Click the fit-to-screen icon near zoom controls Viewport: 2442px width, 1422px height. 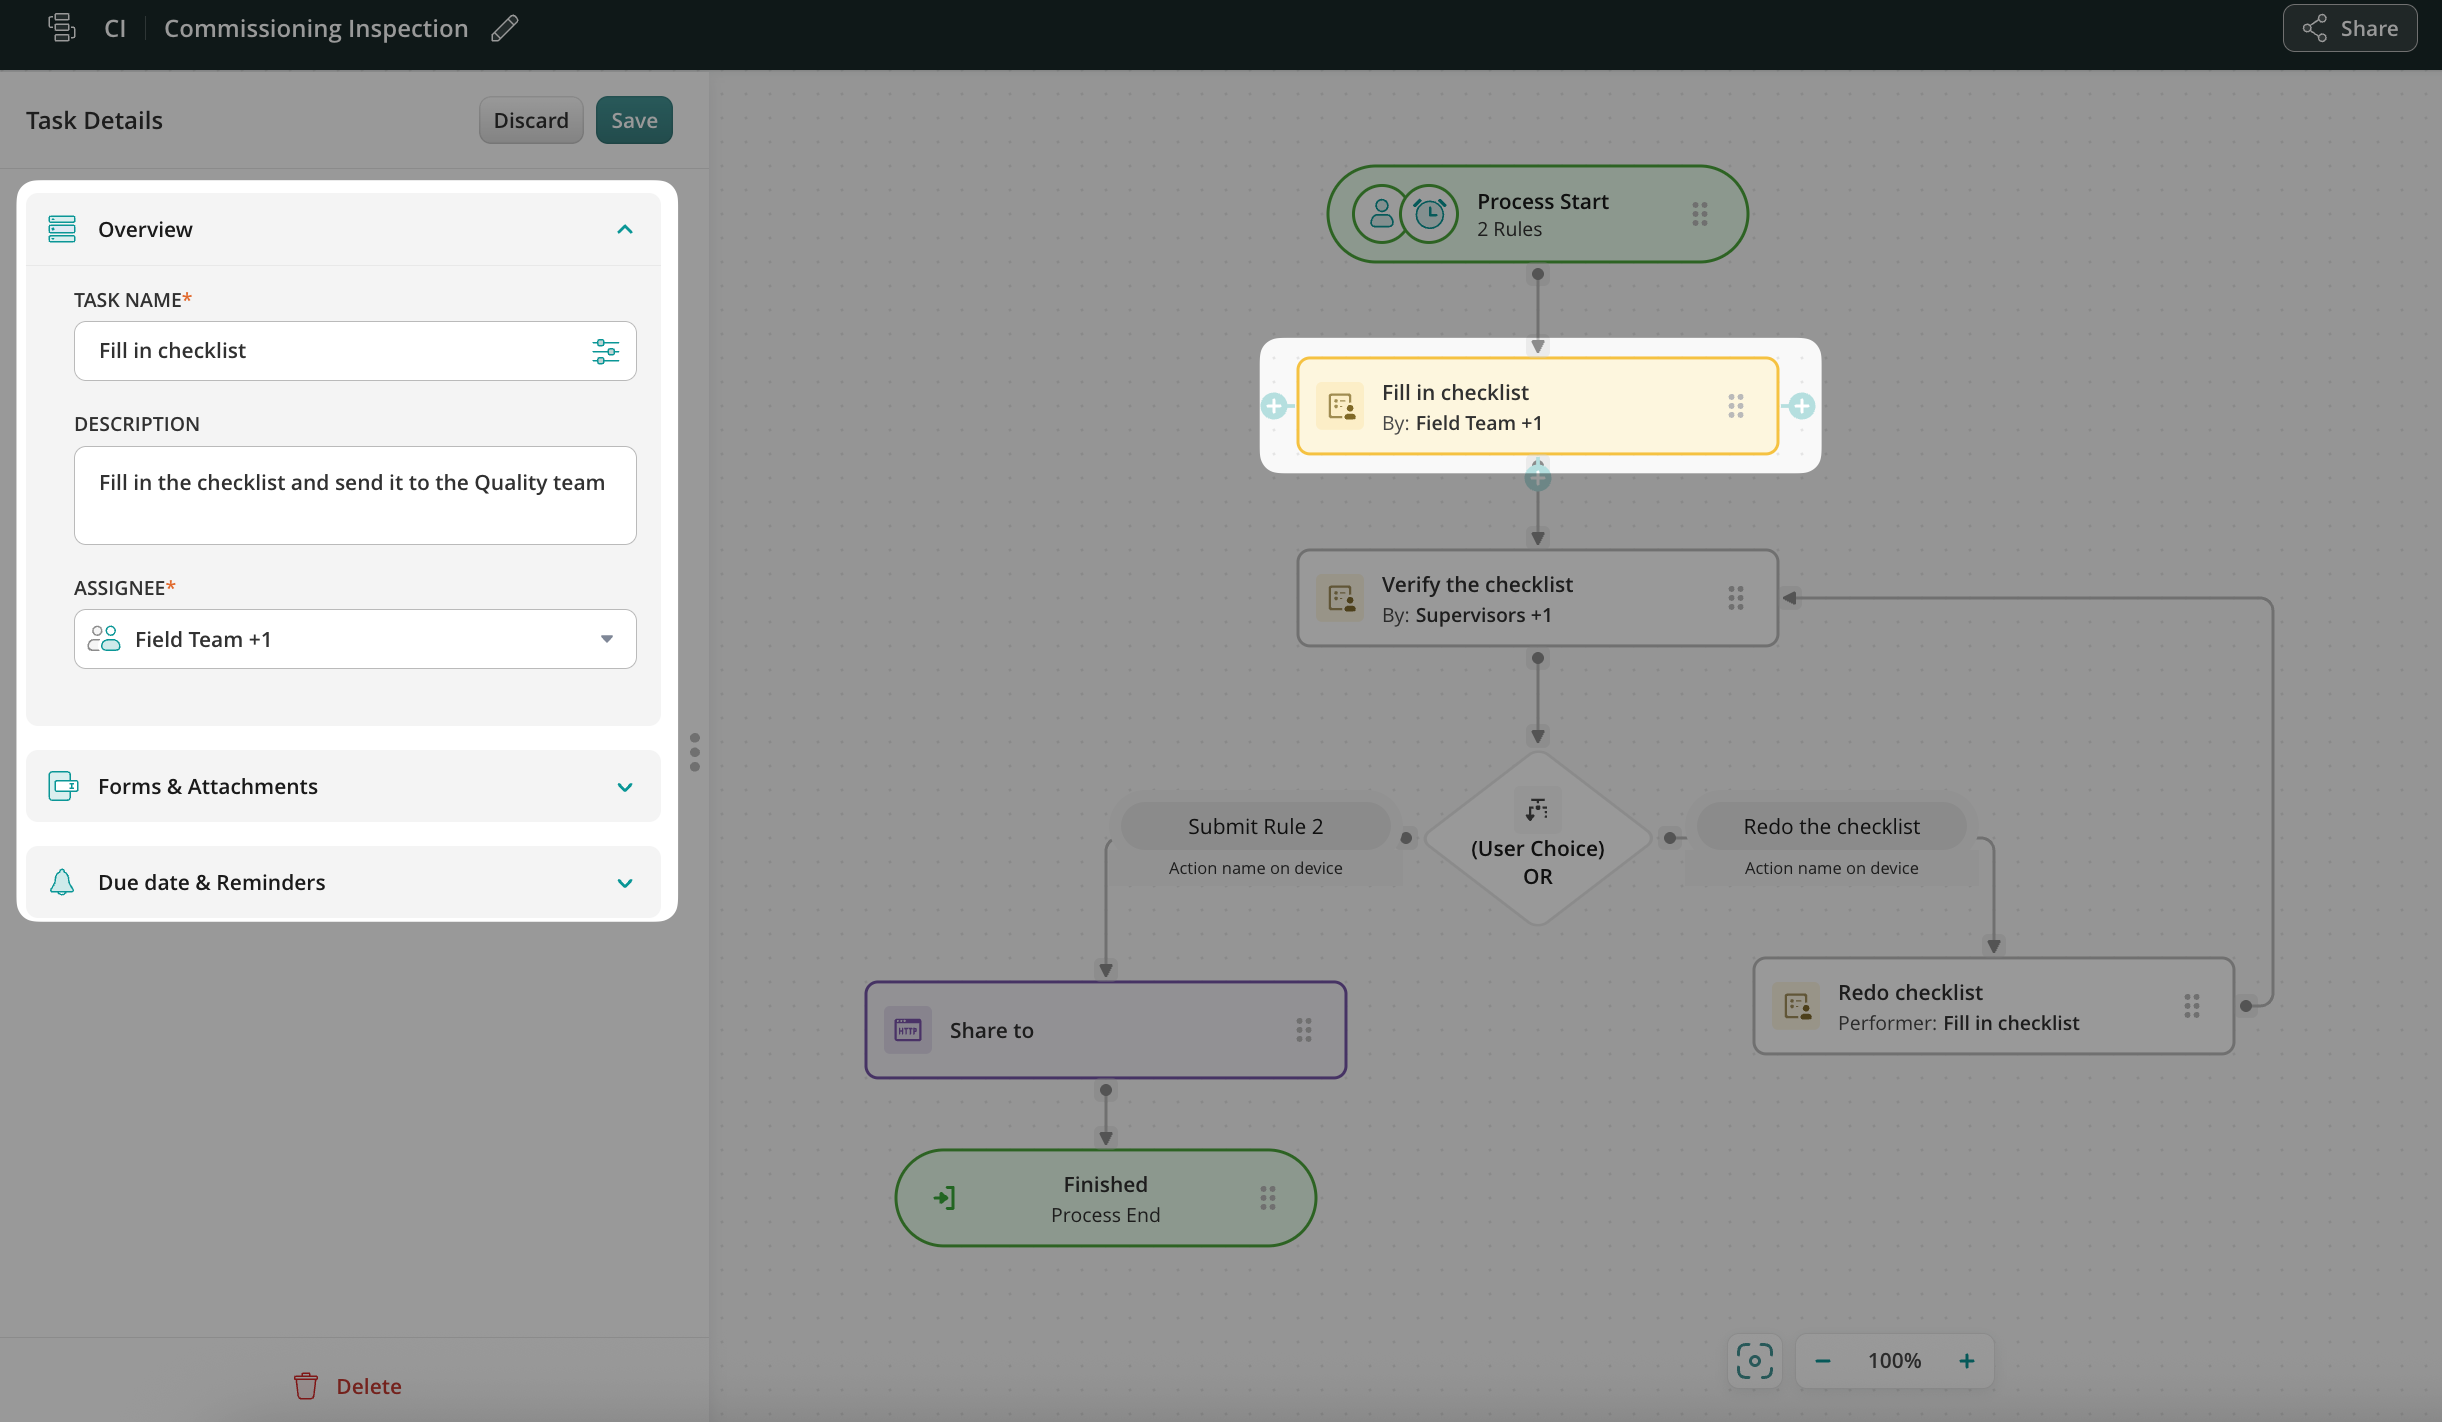tap(1754, 1360)
